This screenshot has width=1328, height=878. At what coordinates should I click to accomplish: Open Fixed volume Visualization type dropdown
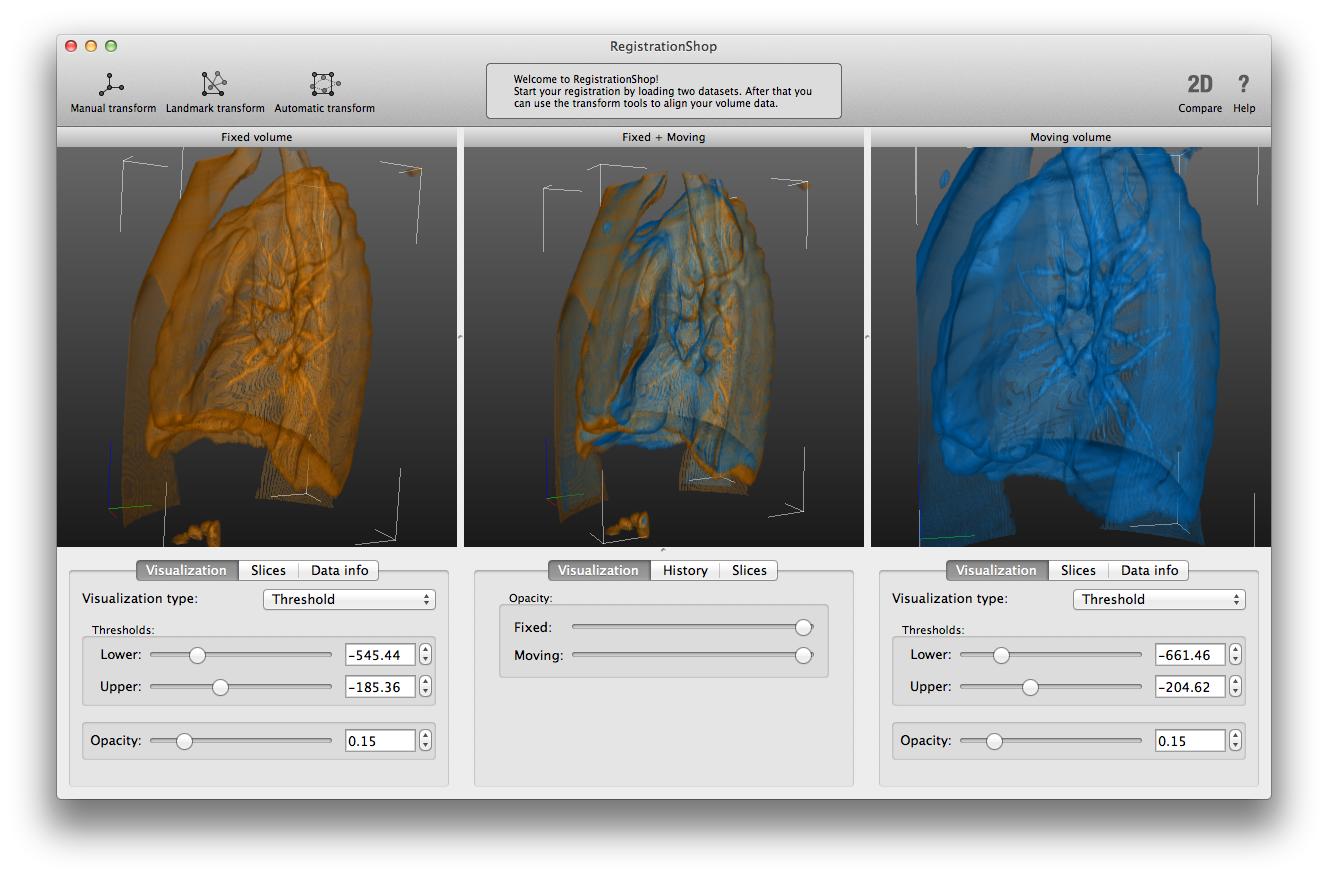tap(349, 600)
